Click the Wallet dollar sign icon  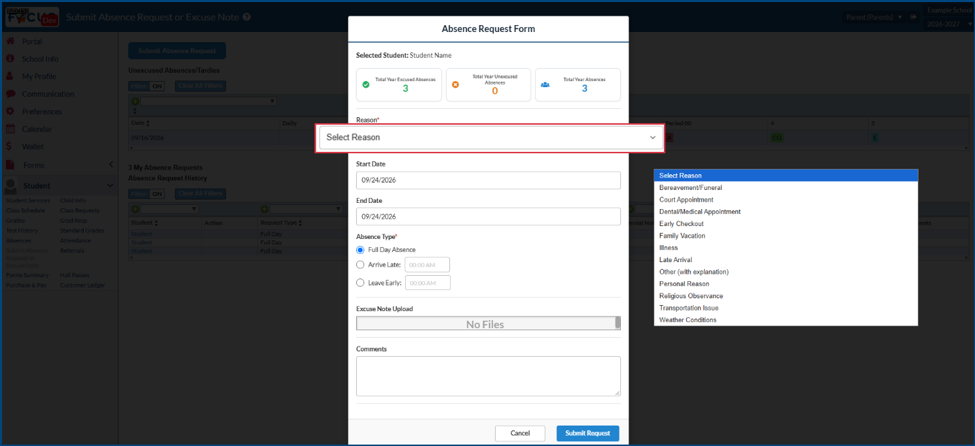[x=9, y=146]
